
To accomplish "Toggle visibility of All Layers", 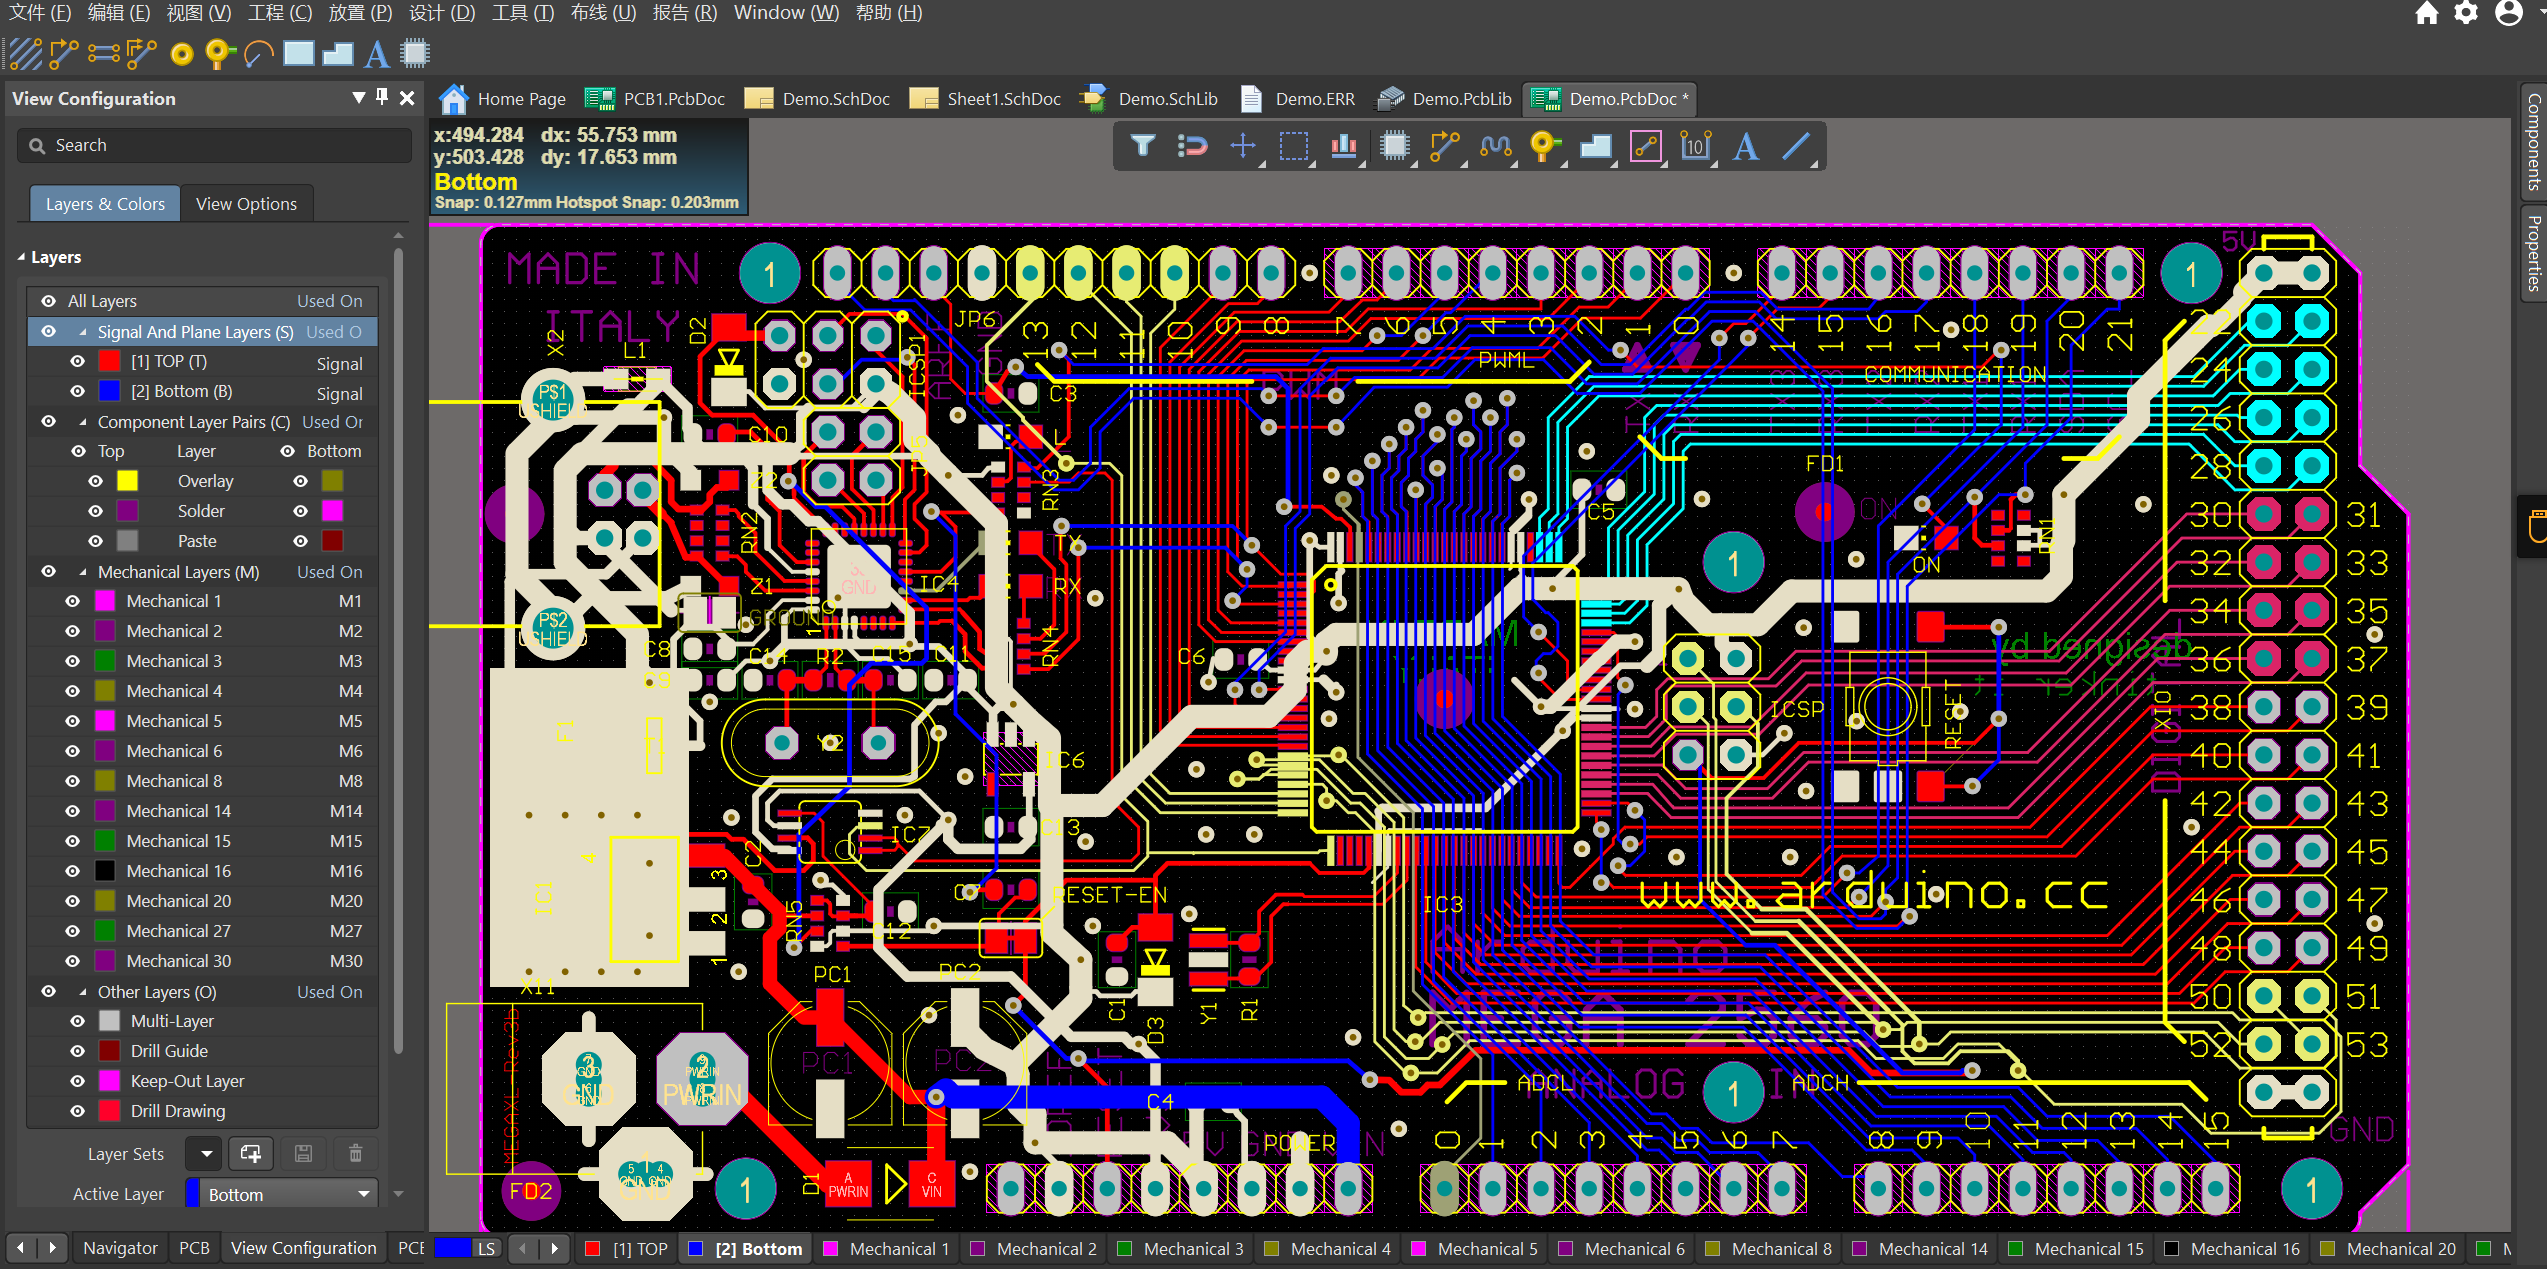I will pyautogui.click(x=48, y=301).
